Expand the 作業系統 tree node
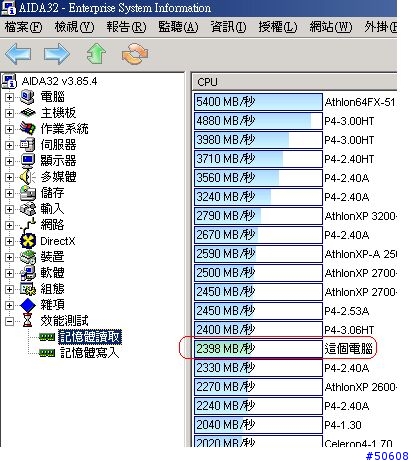Viewport: 411px width, 464px height. click(x=9, y=129)
